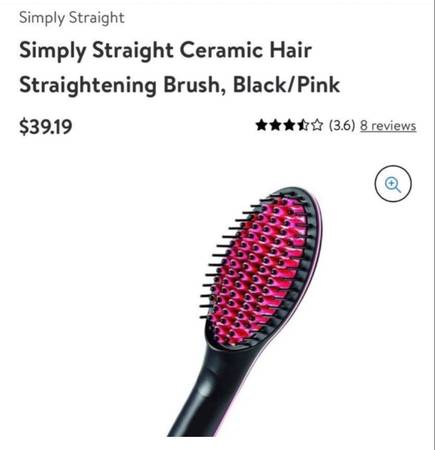Click the 'Black/Pink' color text in title
This screenshot has width=435, height=450.
coord(286,85)
